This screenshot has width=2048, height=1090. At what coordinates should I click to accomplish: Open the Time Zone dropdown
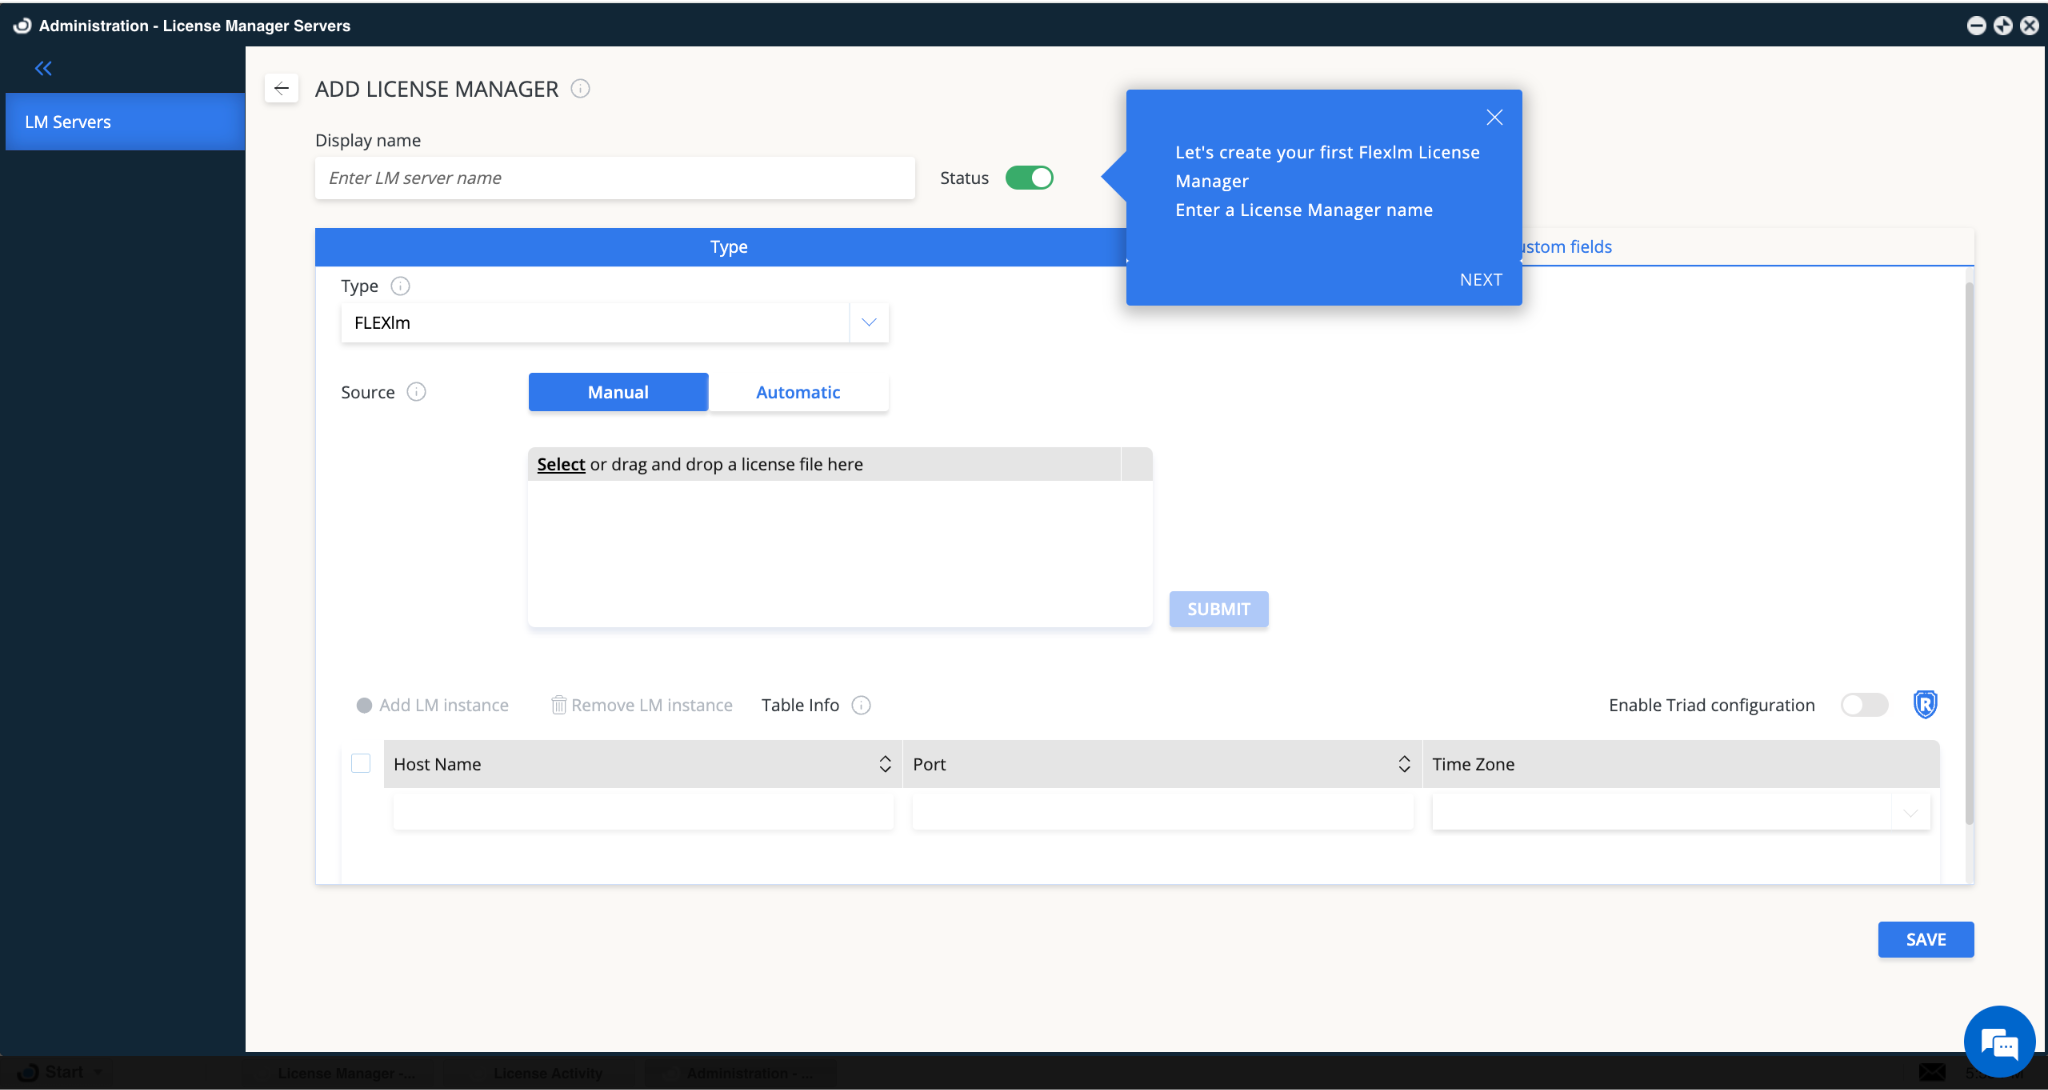click(x=1910, y=812)
